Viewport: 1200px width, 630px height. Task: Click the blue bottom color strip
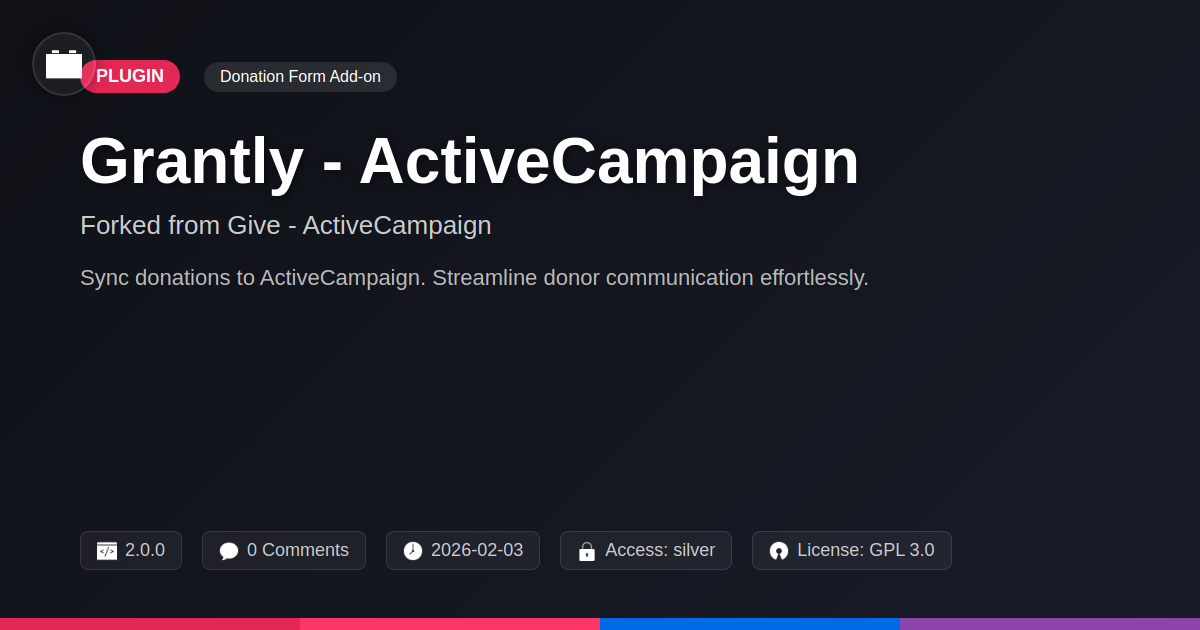point(750,624)
